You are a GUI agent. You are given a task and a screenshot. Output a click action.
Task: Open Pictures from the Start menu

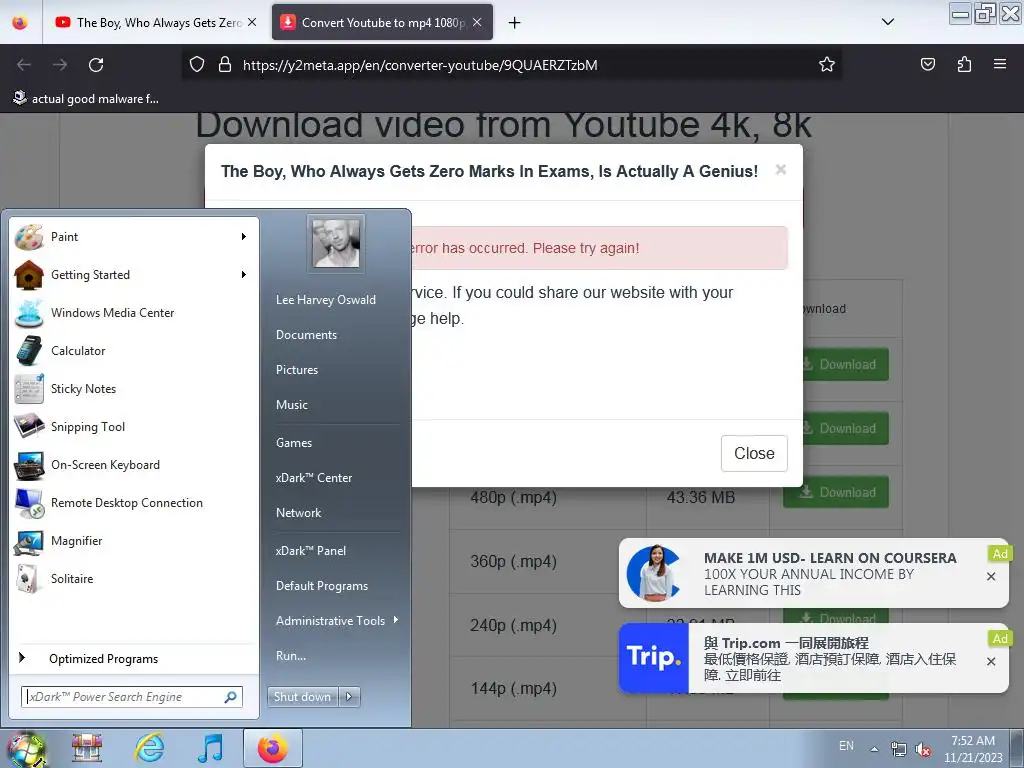pyautogui.click(x=296, y=370)
